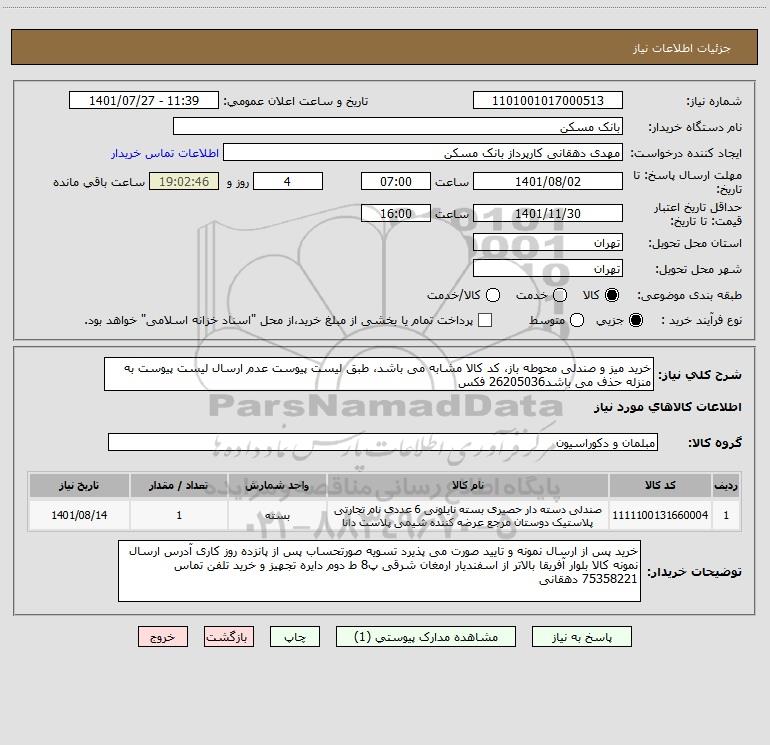This screenshot has width=770, height=745.
Task: Click the کد کالا column header
Action: (x=660, y=485)
